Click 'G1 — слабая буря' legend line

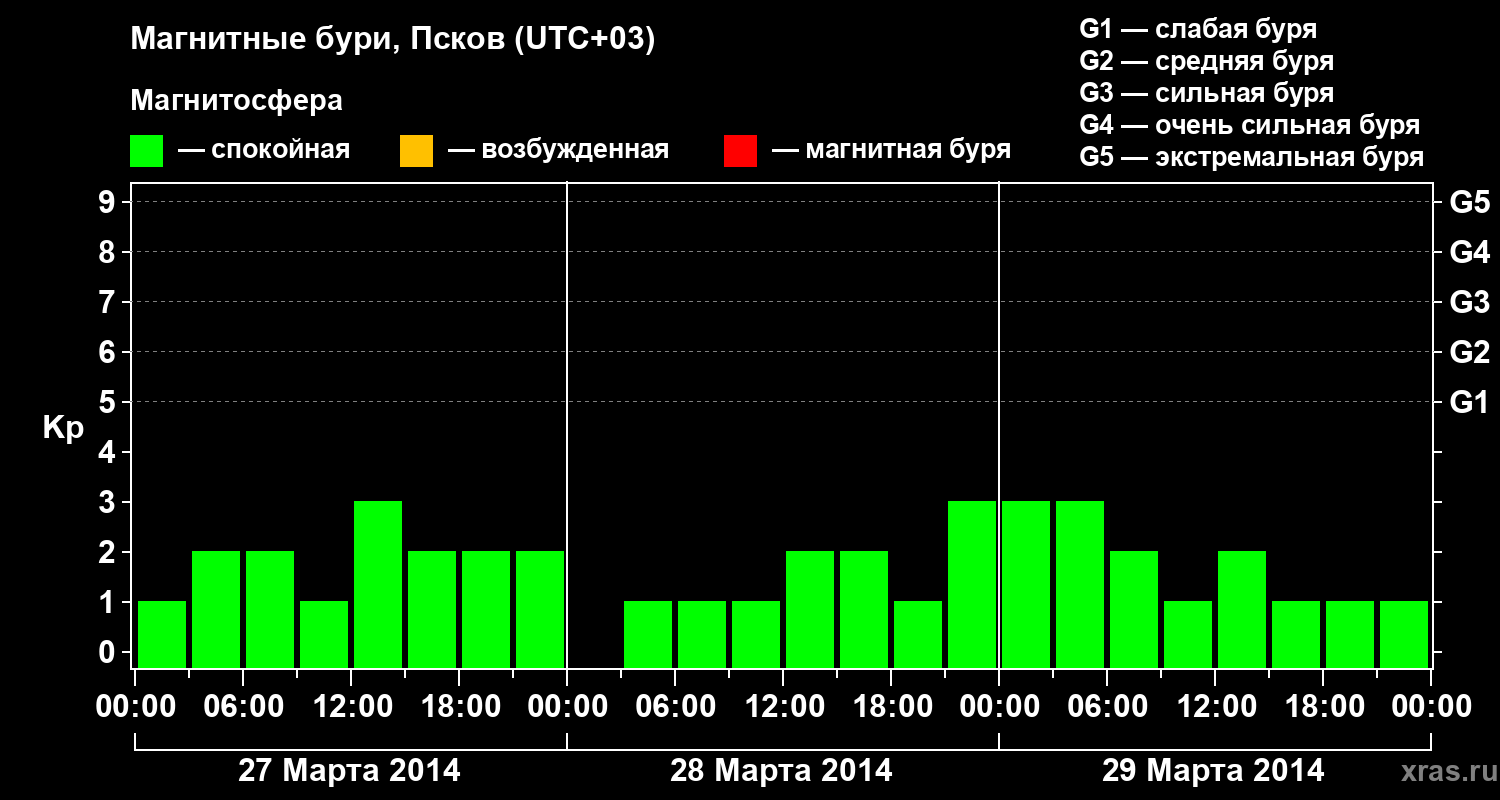[x=1198, y=28]
